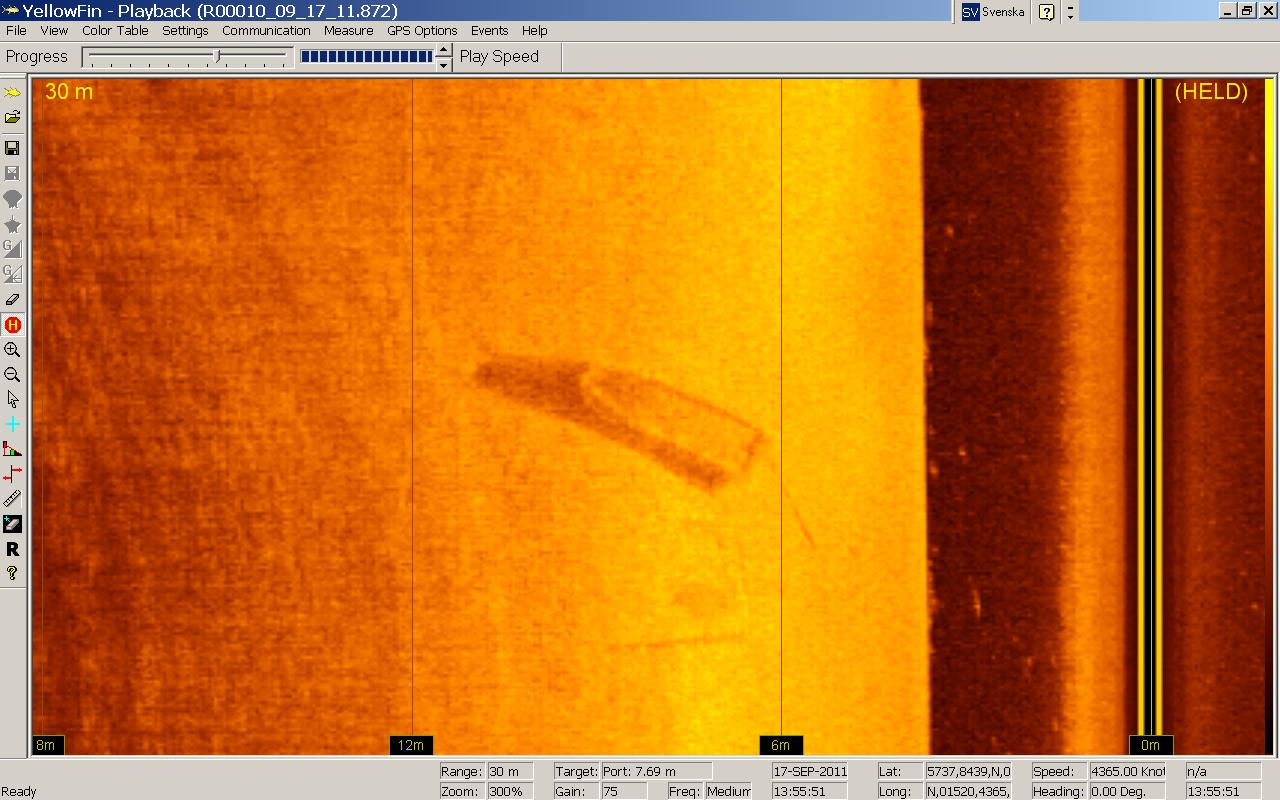Click the SV Svenska language button
Image resolution: width=1280 pixels, height=800 pixels.
[x=992, y=12]
